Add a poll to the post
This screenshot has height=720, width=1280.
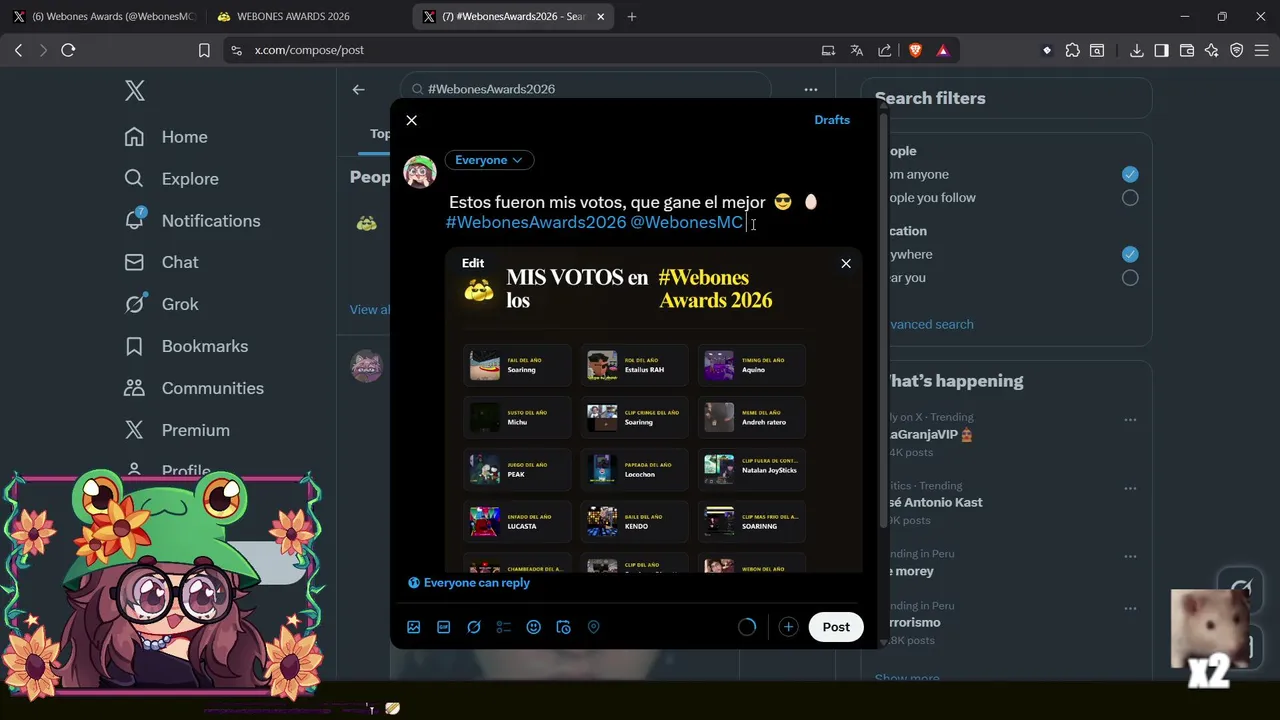pos(504,627)
